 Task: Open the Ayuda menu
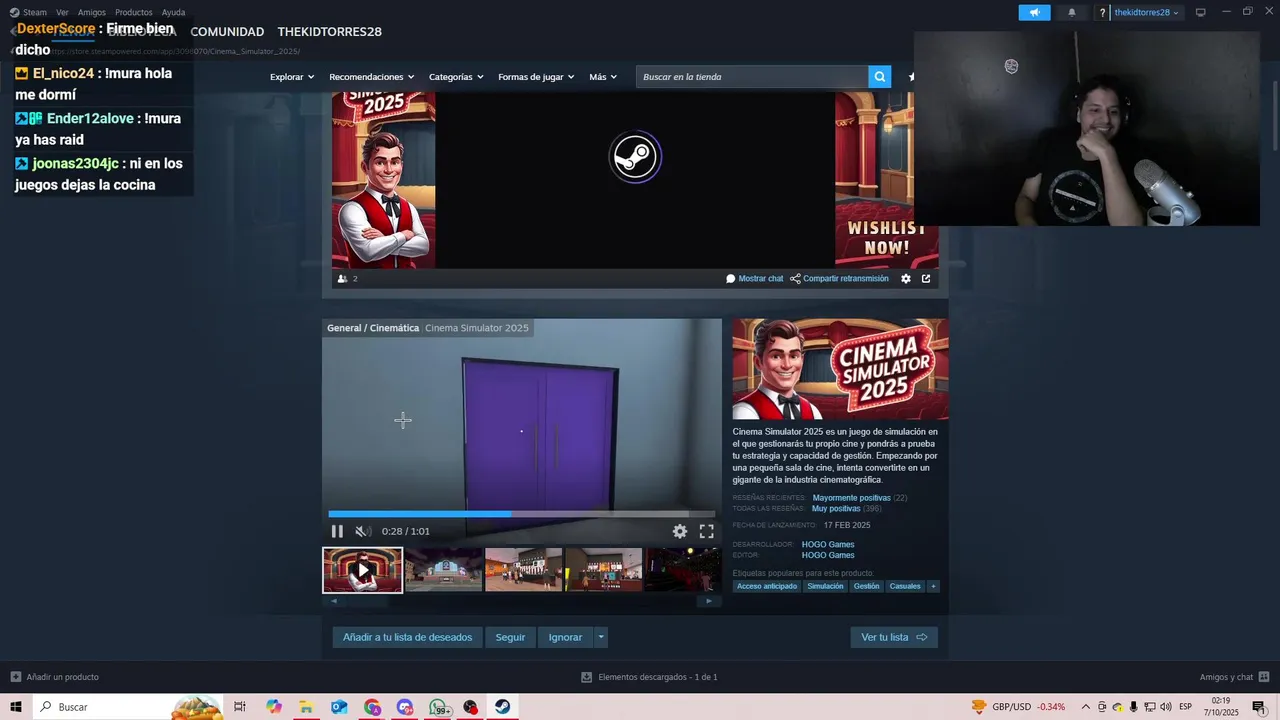coord(174,13)
